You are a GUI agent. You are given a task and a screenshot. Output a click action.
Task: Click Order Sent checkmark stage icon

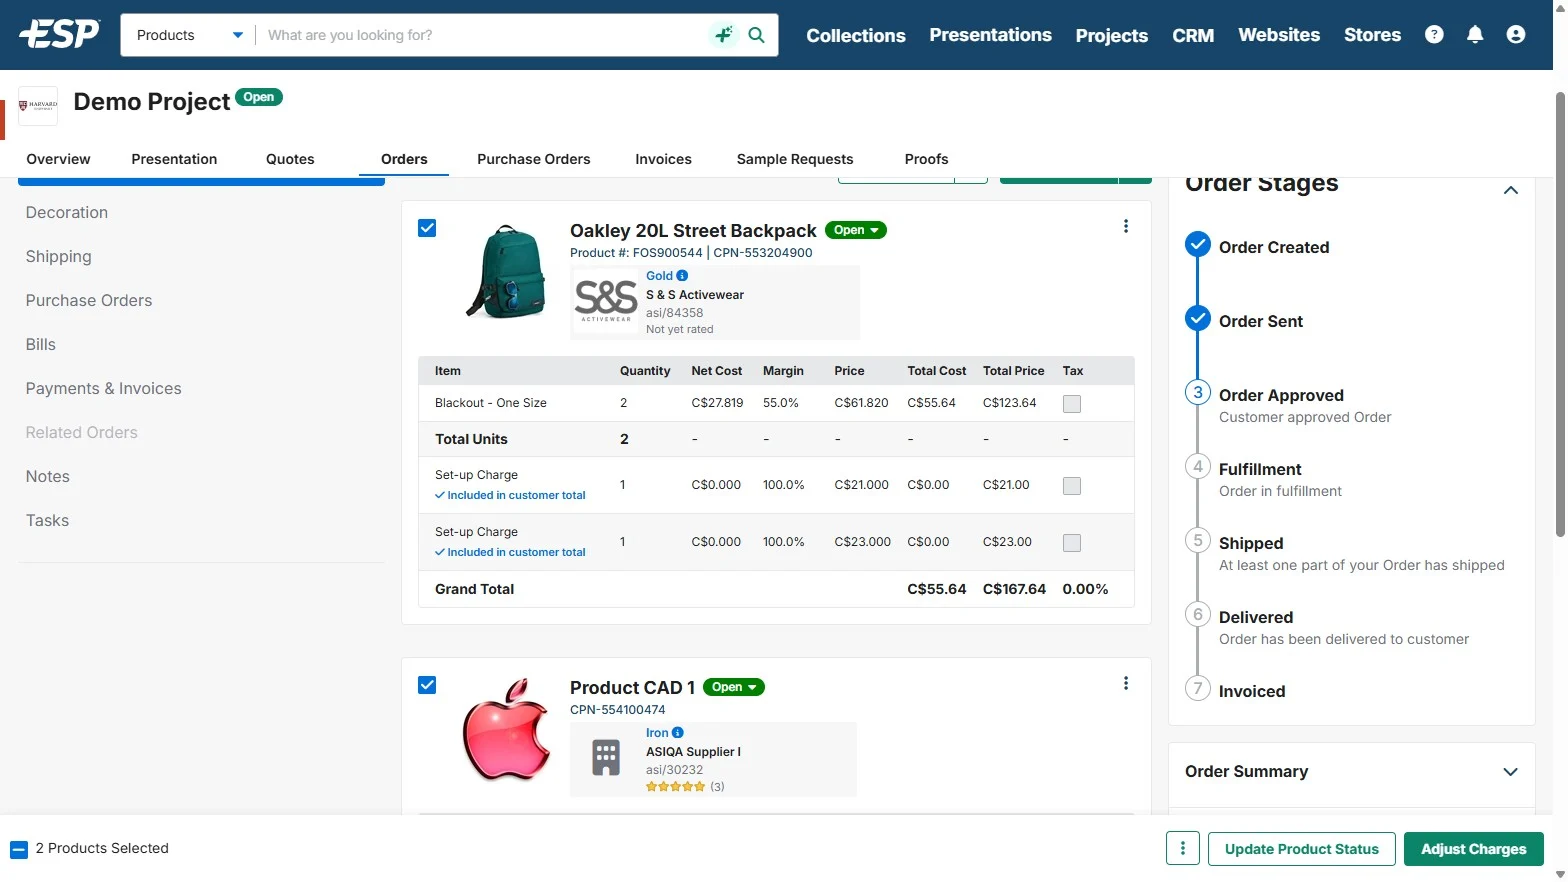pyautogui.click(x=1198, y=319)
